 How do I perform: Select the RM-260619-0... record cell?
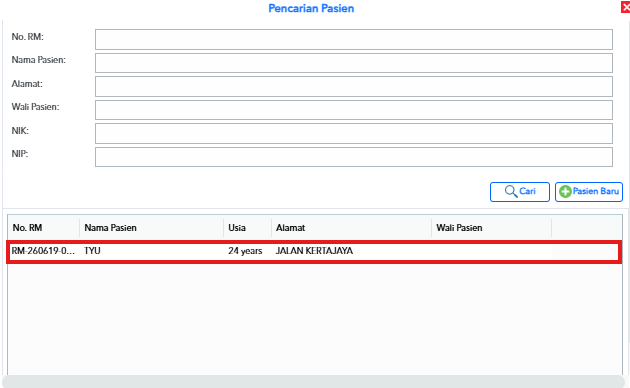(x=43, y=251)
